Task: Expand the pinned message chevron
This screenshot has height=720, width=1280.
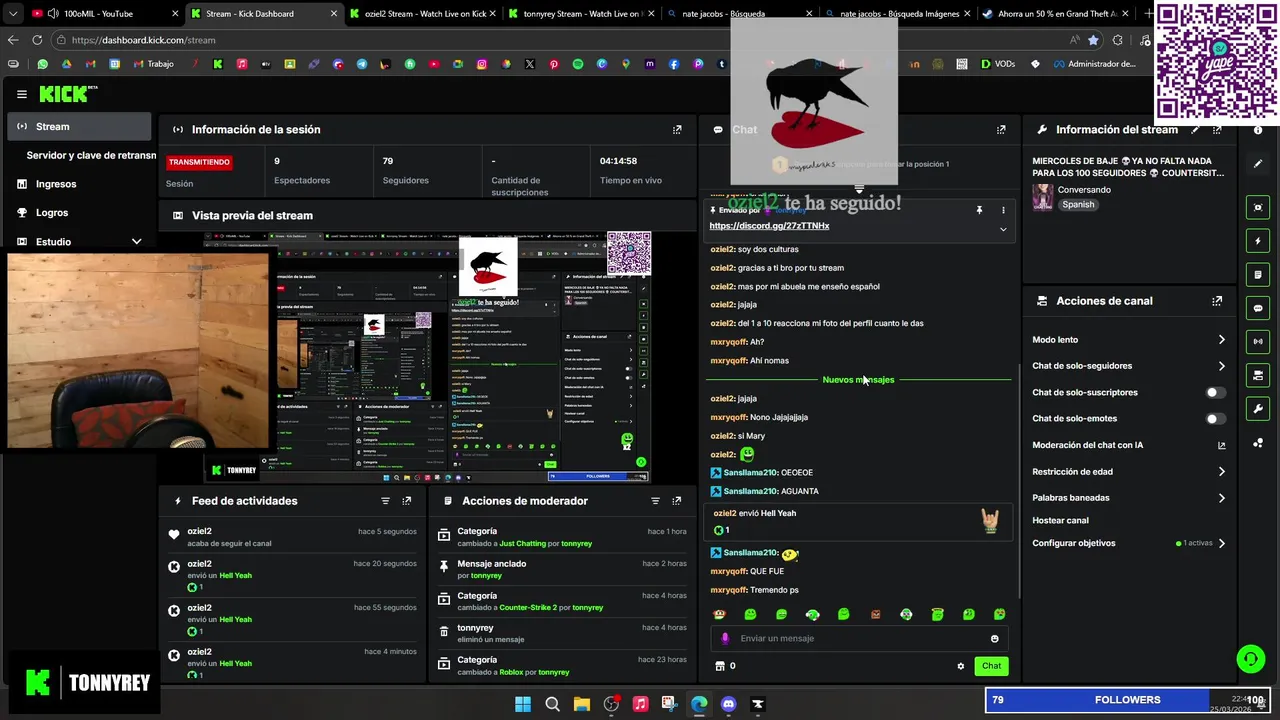Action: (1003, 229)
